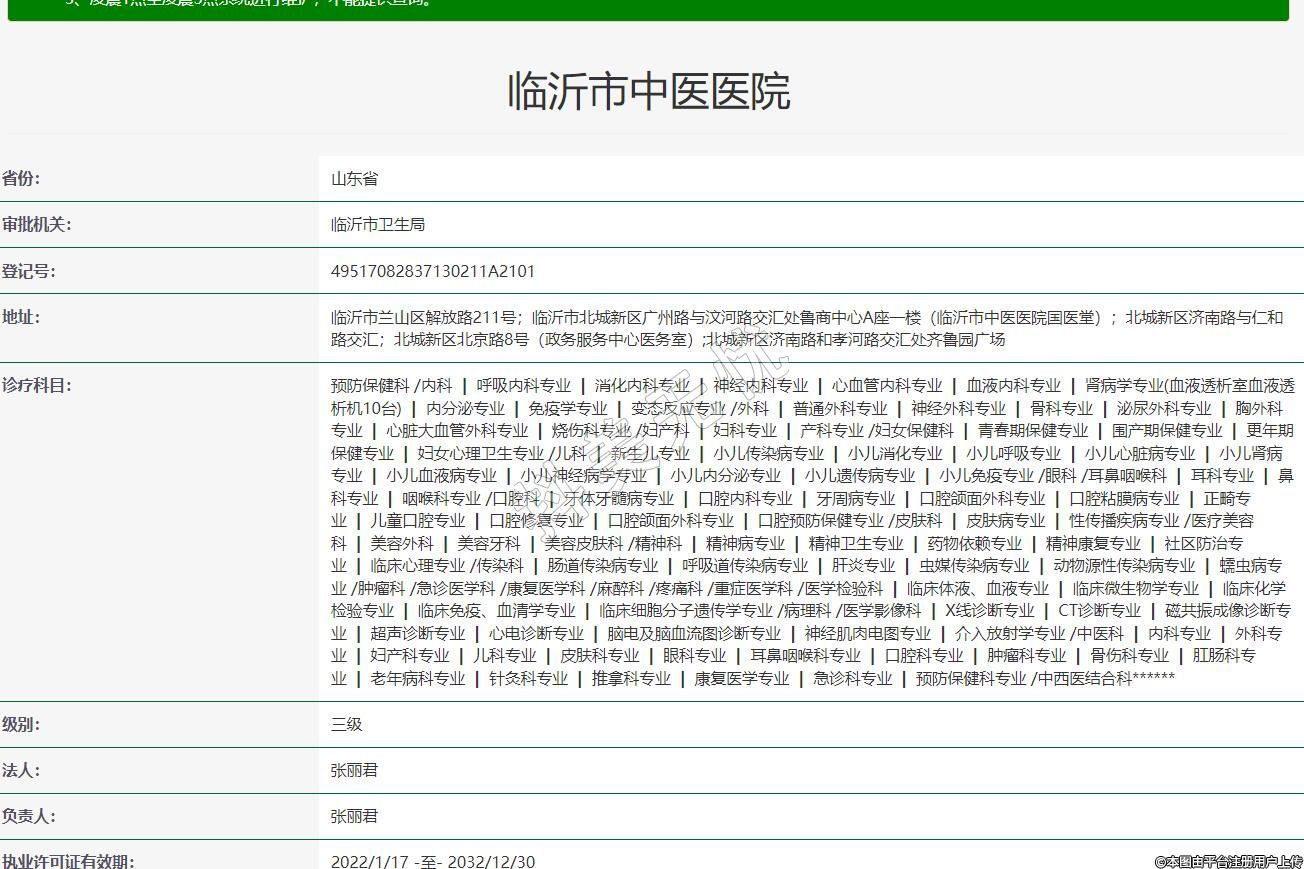Click 呼吸内科专业 in the department list

(523, 385)
